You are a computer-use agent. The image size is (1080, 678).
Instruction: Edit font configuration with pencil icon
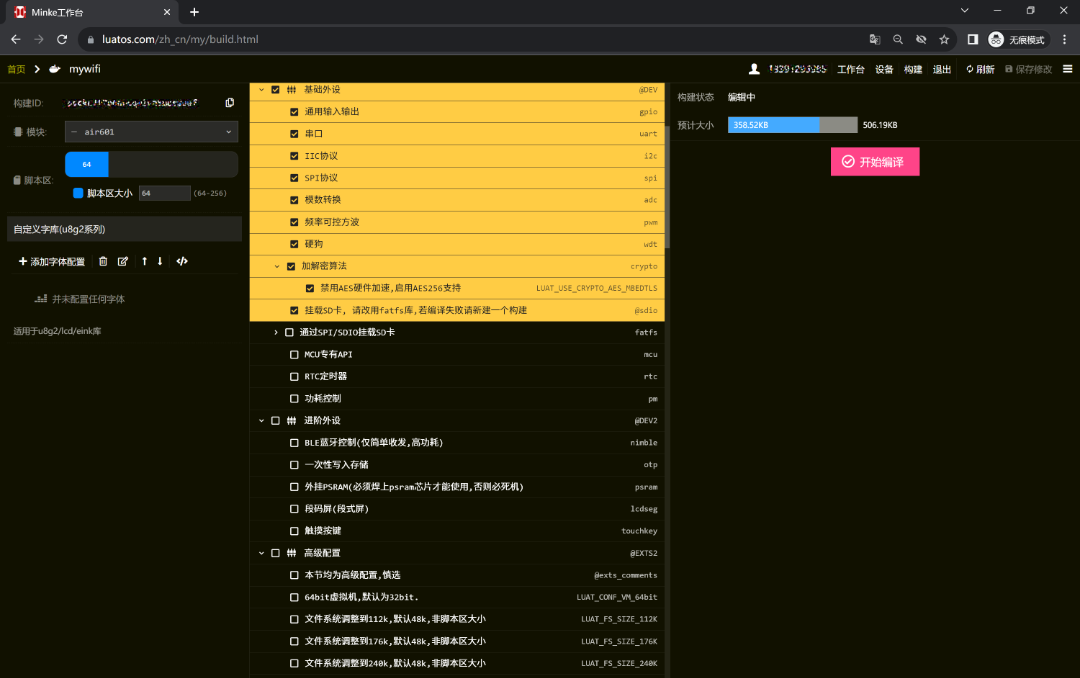[122, 261]
